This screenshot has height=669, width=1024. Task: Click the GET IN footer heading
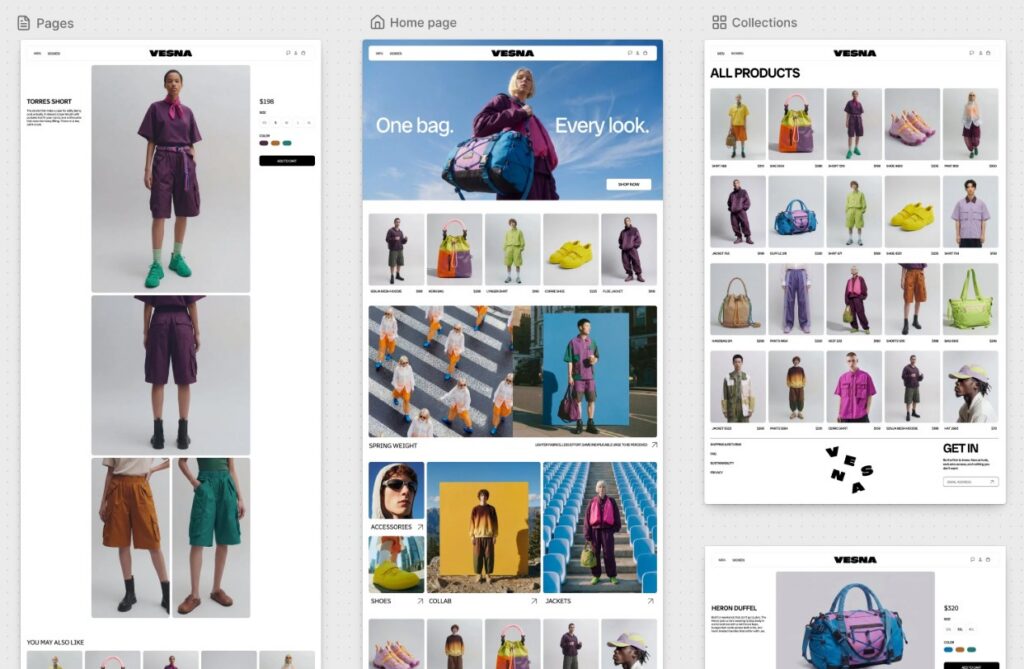(x=960, y=448)
